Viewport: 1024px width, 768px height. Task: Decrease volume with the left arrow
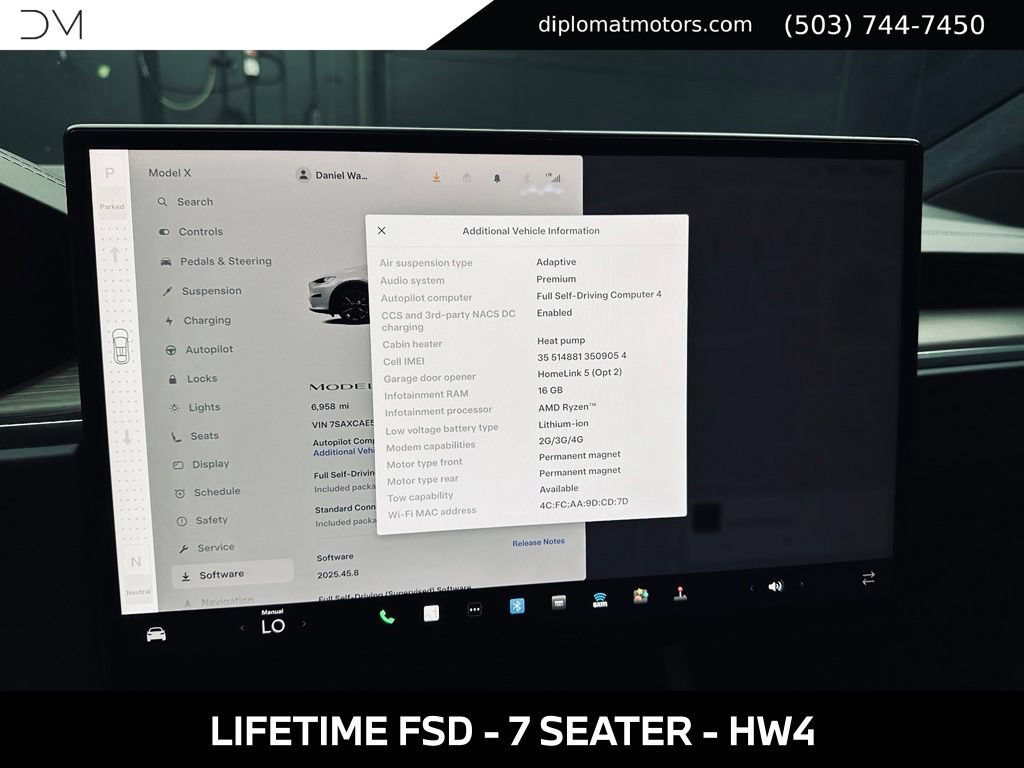coord(751,588)
